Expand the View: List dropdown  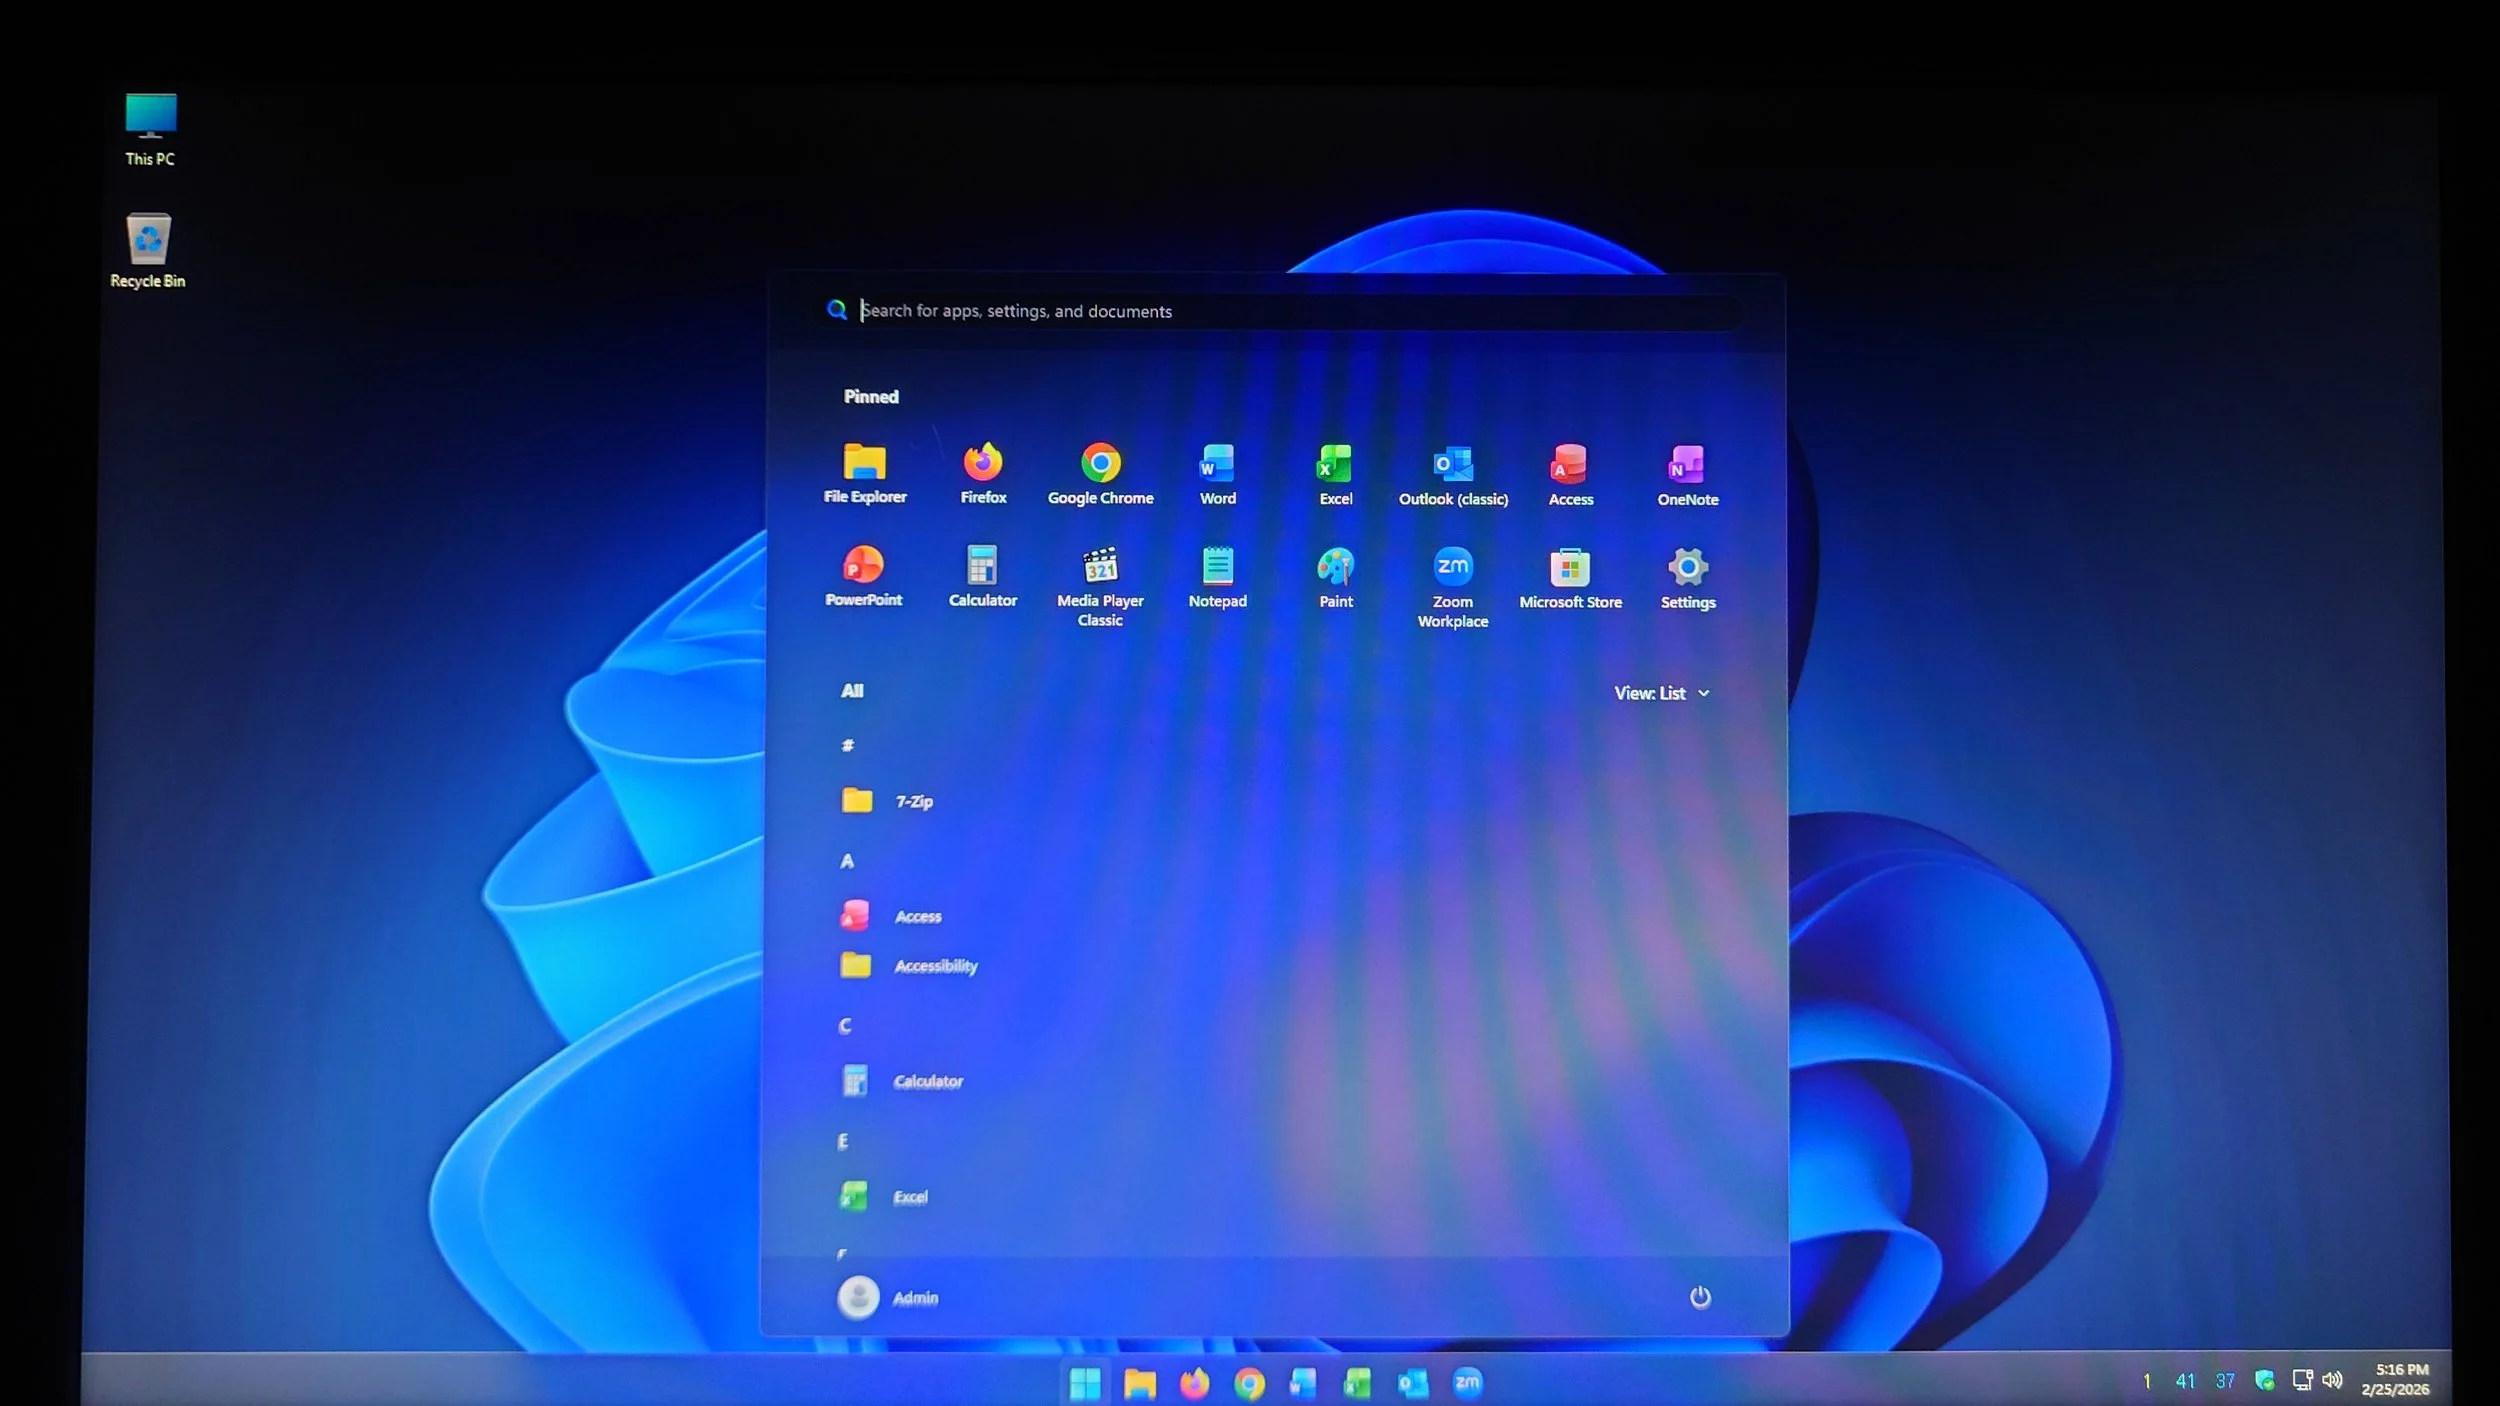click(x=1662, y=693)
